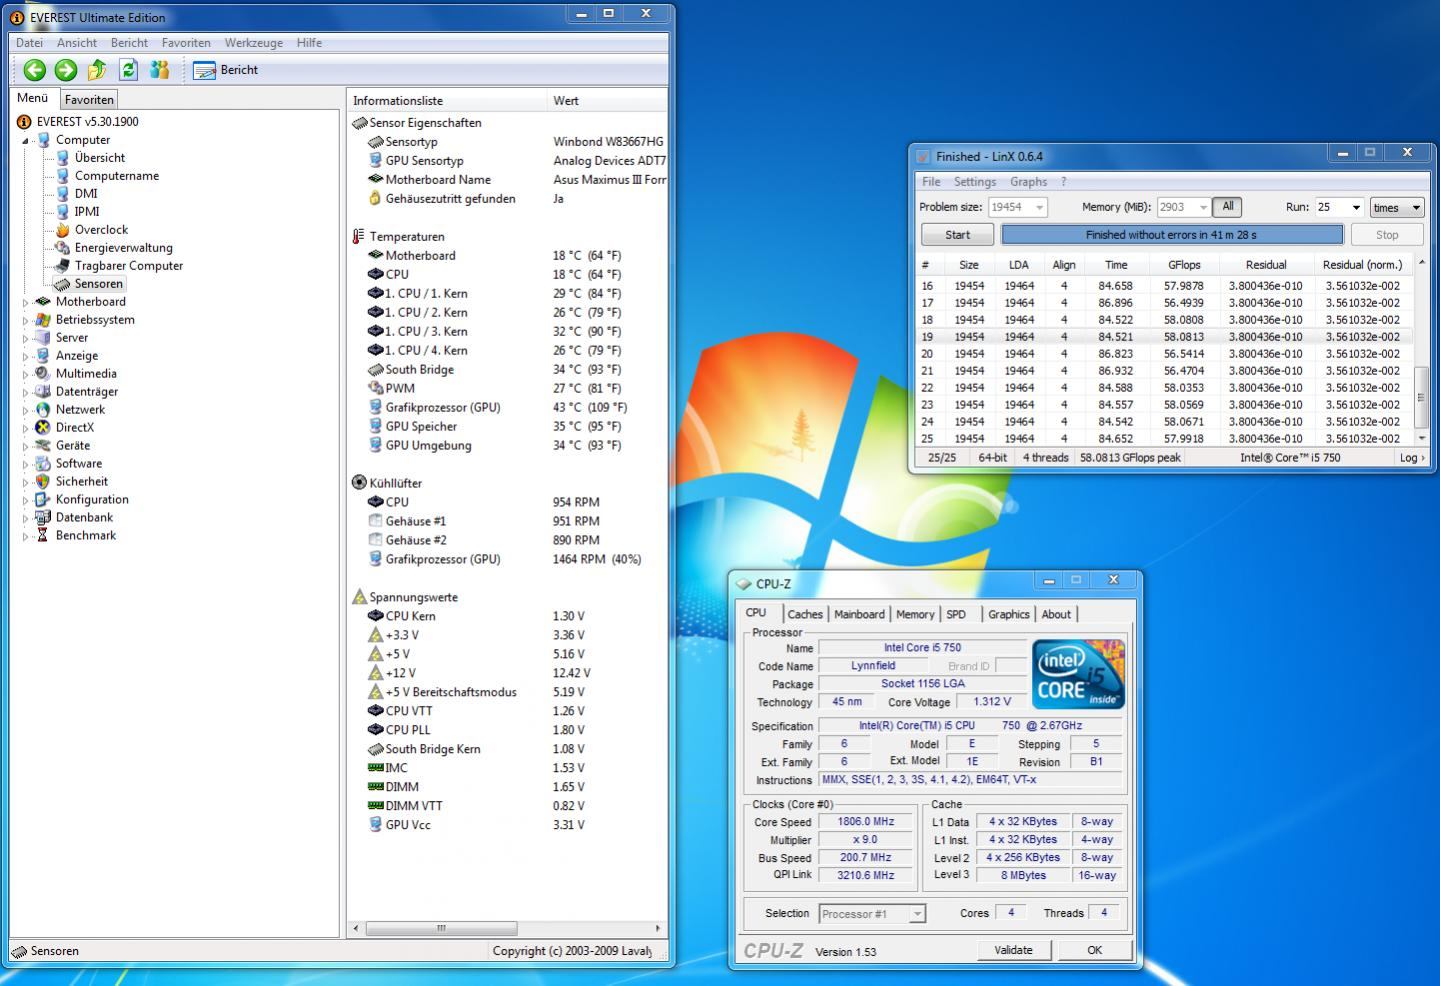Click the green forward arrow in EVEREST toolbar
This screenshot has height=986, width=1440.
pos(66,70)
